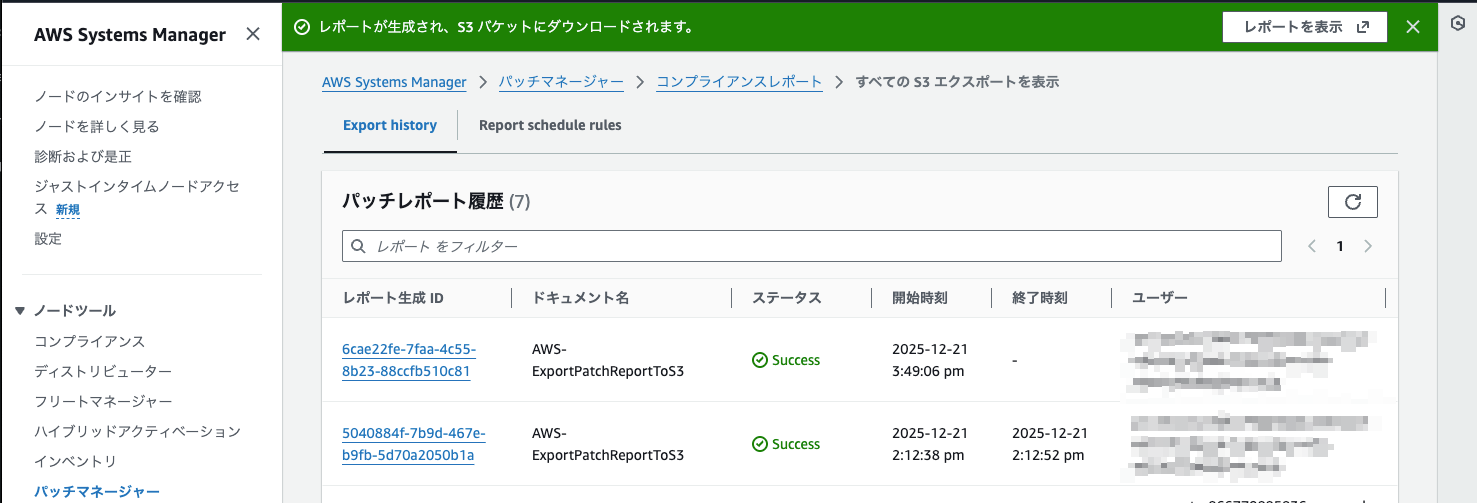Dismiss the green success notification banner

[1412, 27]
